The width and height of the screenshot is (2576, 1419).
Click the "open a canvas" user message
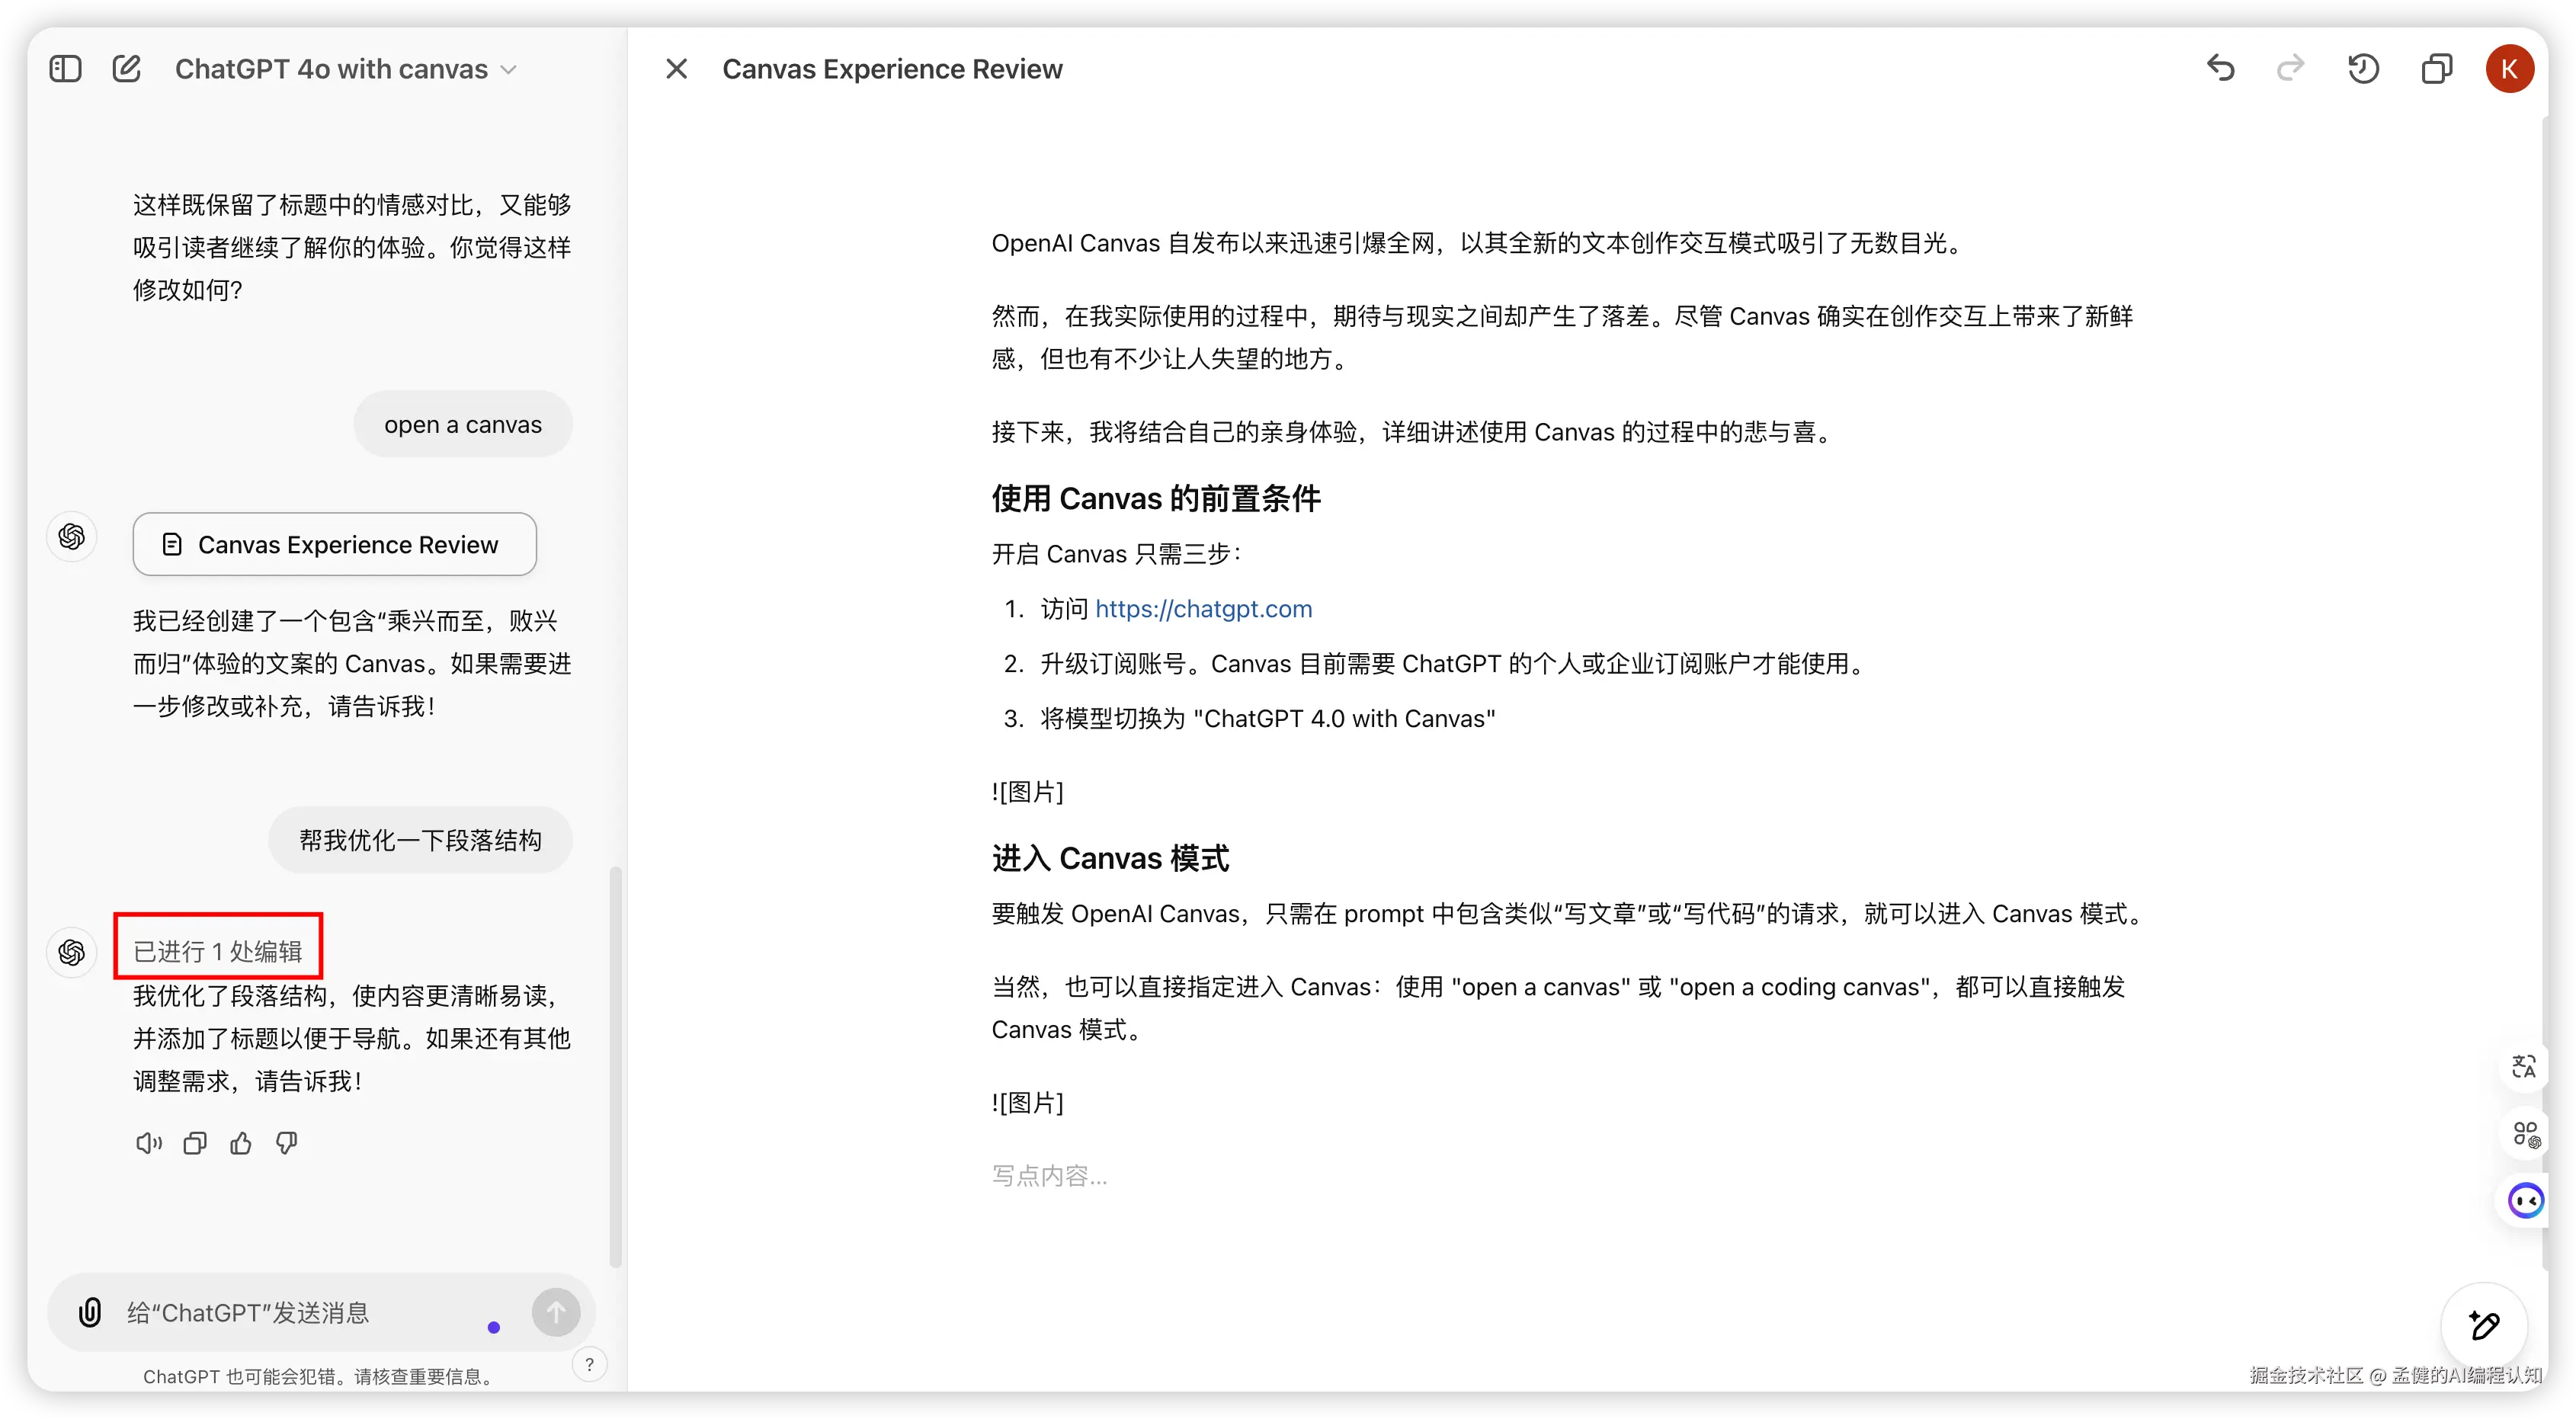(x=463, y=424)
